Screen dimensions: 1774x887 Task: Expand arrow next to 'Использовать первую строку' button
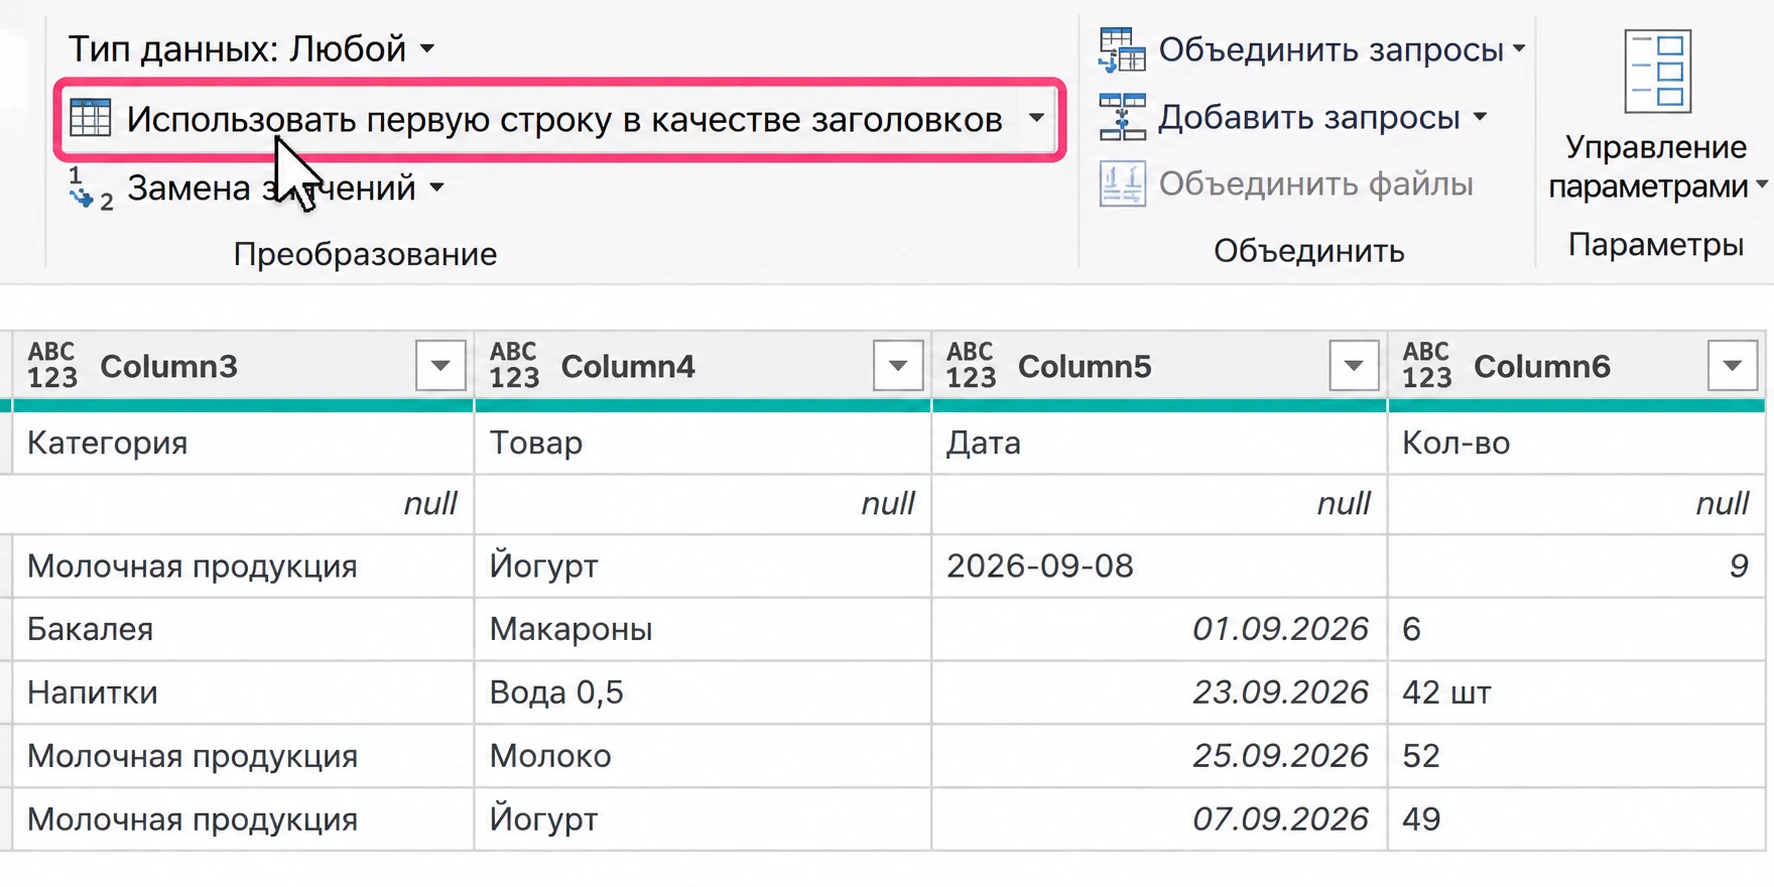1037,118
